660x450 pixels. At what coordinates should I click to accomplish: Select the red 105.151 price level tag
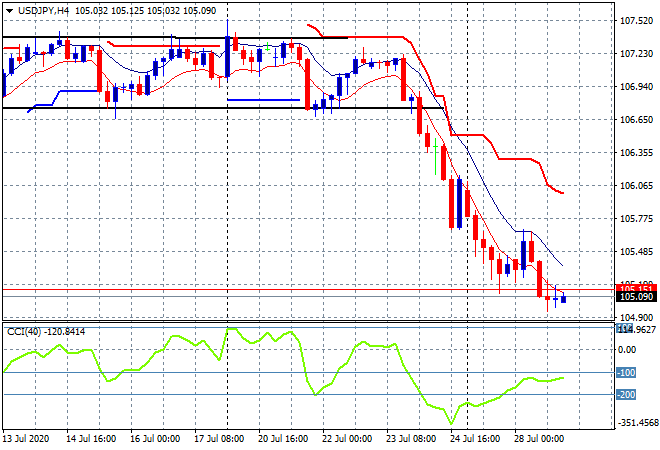coord(636,288)
